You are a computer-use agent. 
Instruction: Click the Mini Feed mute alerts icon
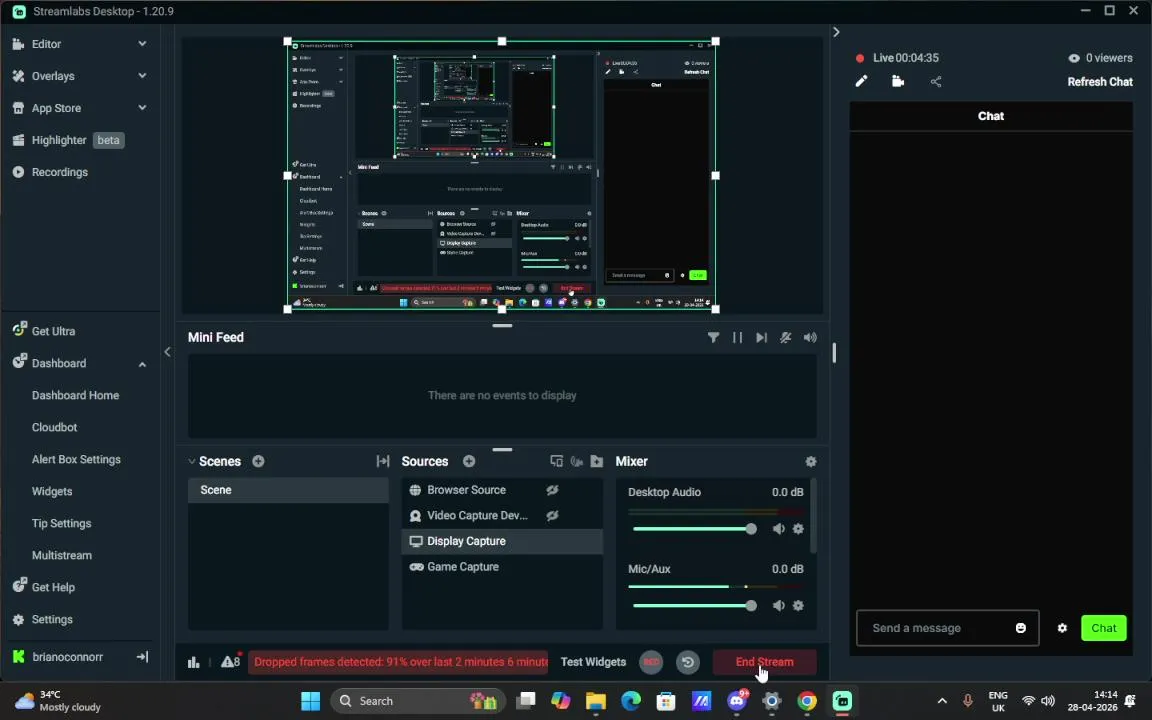pyautogui.click(x=785, y=337)
